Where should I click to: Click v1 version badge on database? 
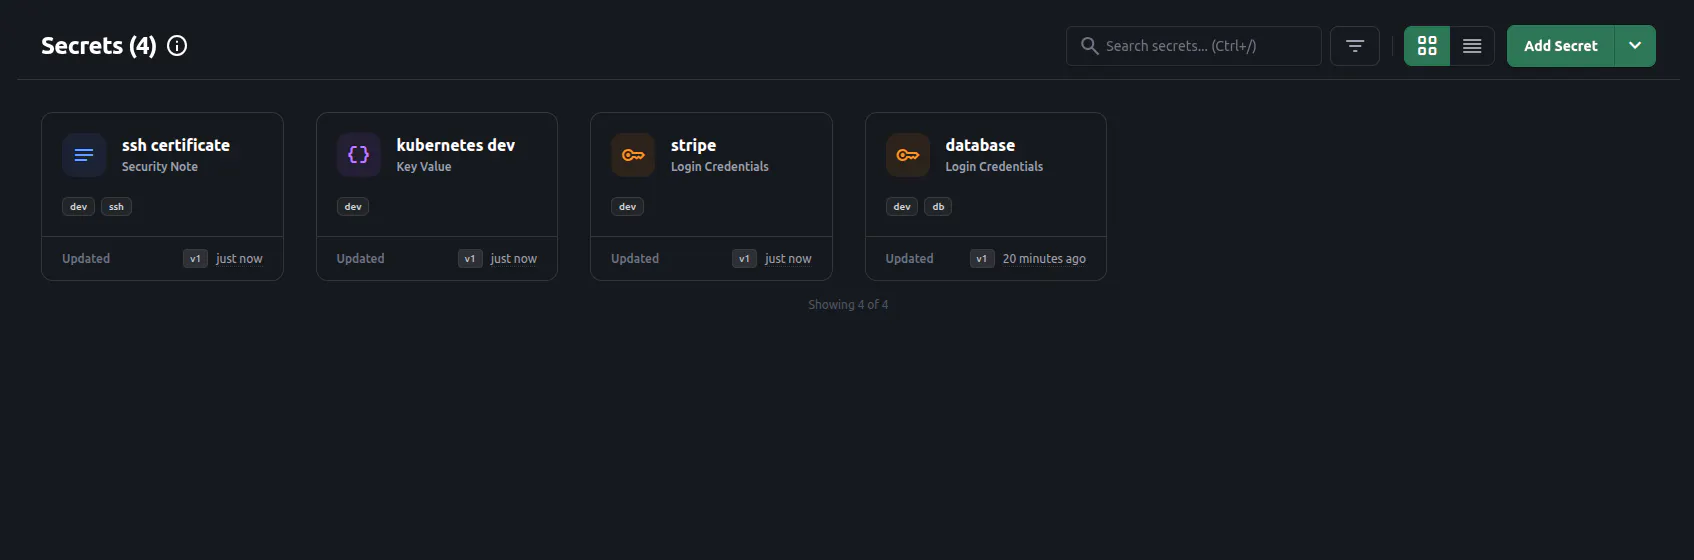pos(982,259)
